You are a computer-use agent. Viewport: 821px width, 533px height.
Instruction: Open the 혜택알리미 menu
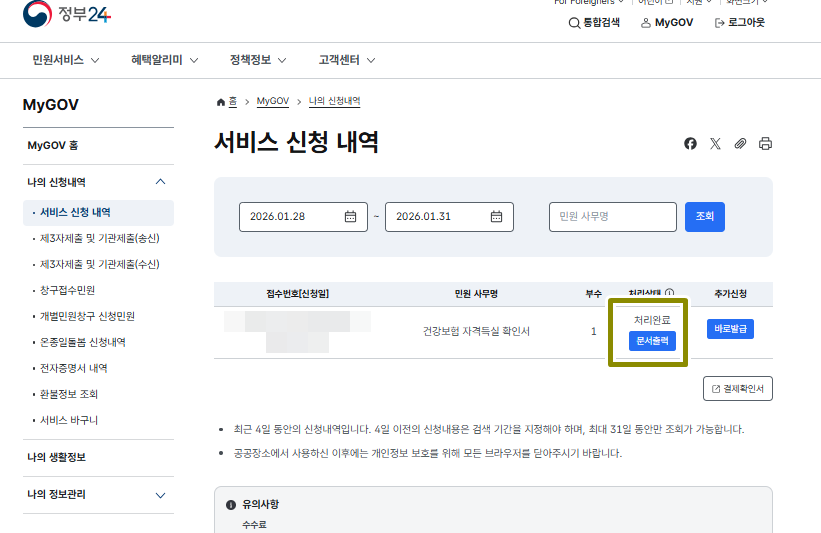(164, 60)
